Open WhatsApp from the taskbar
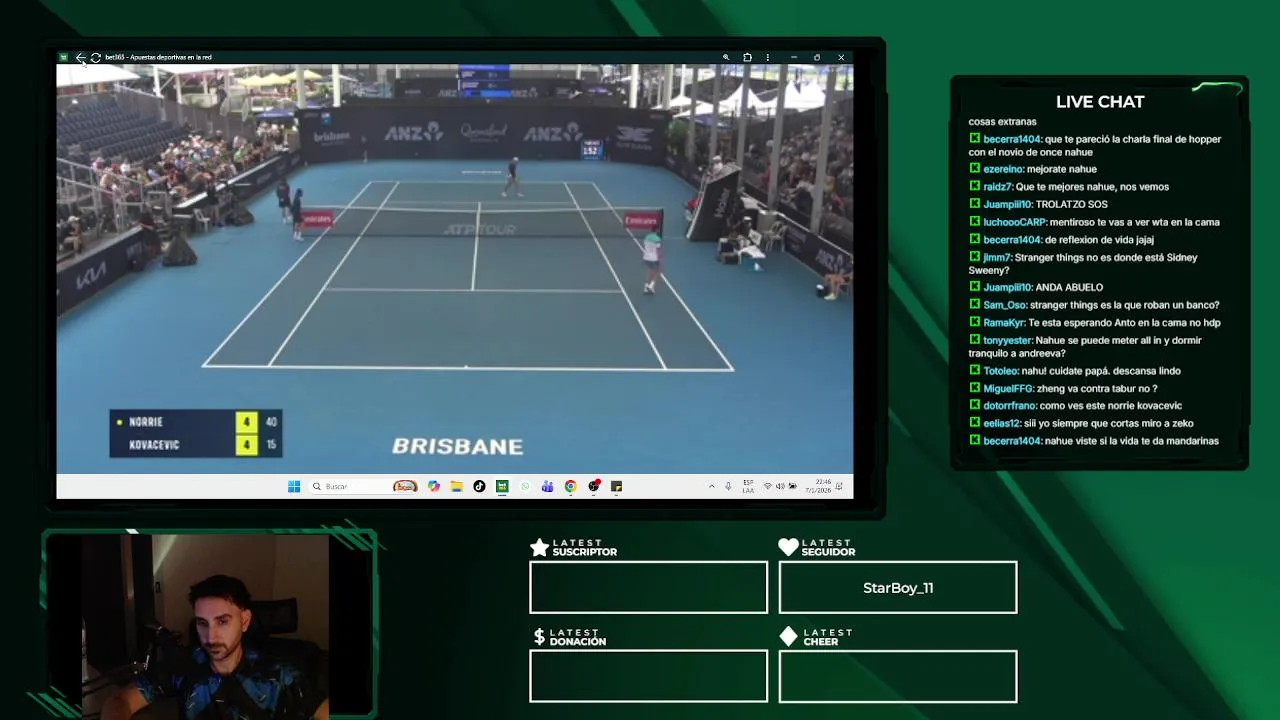This screenshot has width=1280, height=720. tap(525, 487)
